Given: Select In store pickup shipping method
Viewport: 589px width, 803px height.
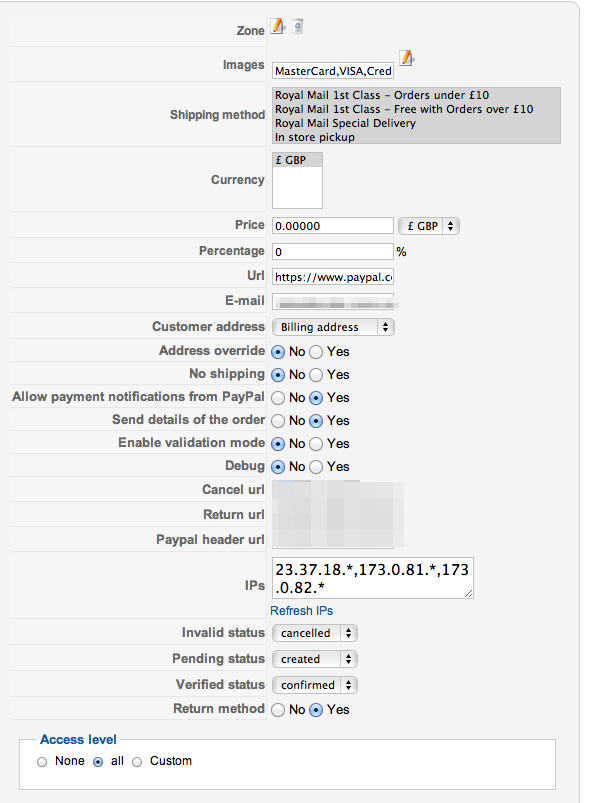Looking at the screenshot, I should click(314, 137).
